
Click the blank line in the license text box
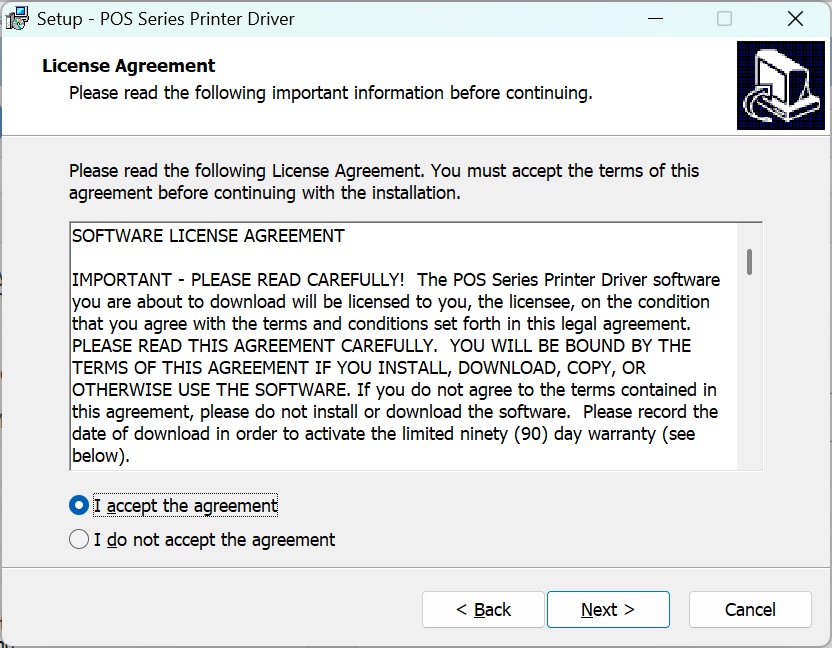coord(300,258)
